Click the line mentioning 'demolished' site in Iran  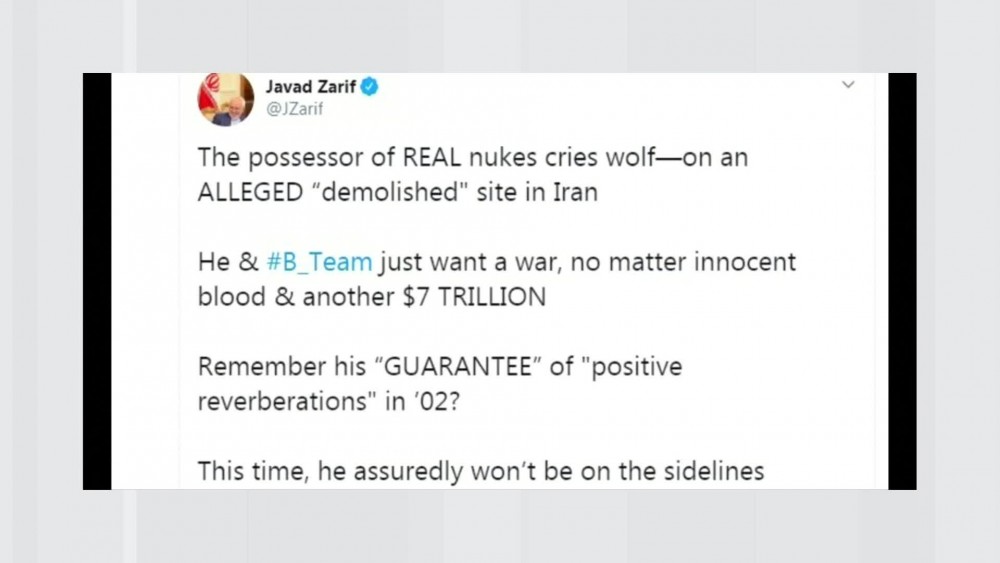click(x=398, y=190)
